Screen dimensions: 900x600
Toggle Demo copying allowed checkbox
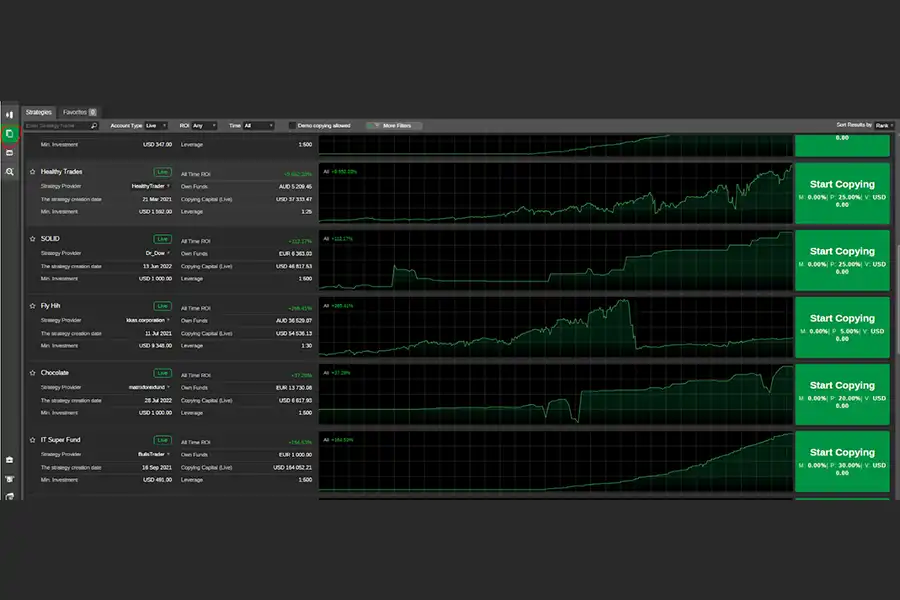(292, 126)
